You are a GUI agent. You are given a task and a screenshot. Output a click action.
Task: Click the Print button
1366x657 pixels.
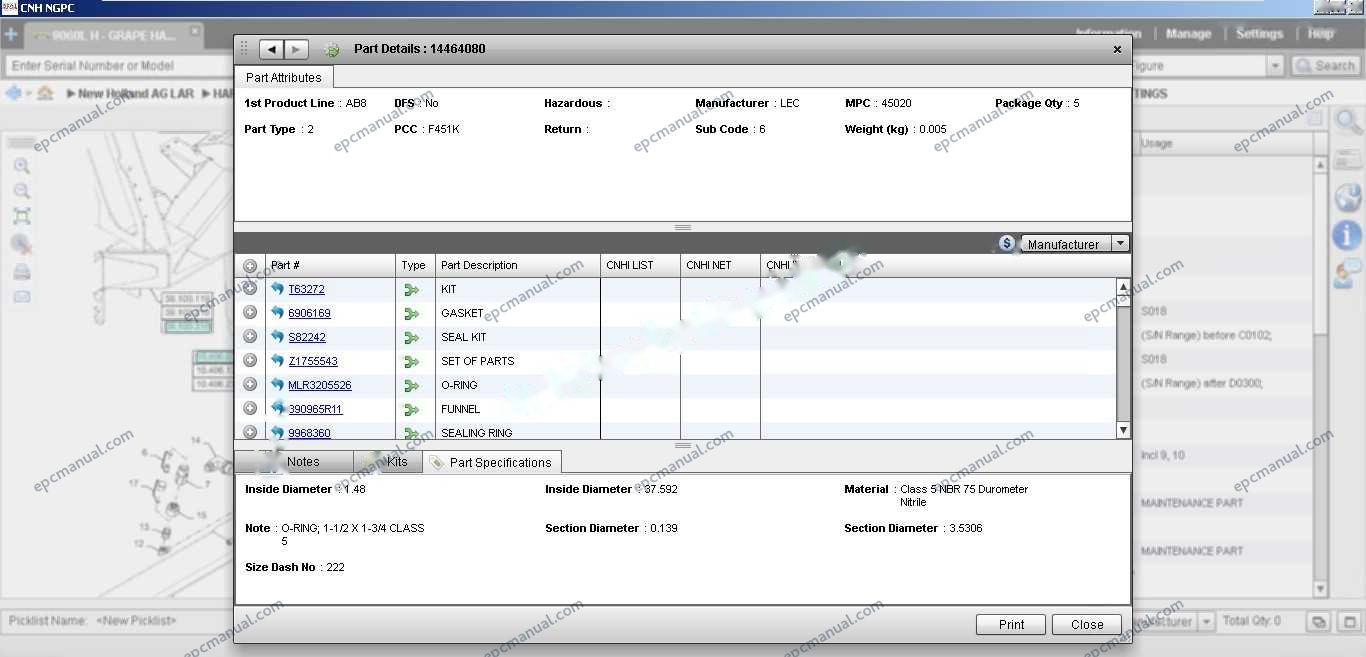(1011, 624)
